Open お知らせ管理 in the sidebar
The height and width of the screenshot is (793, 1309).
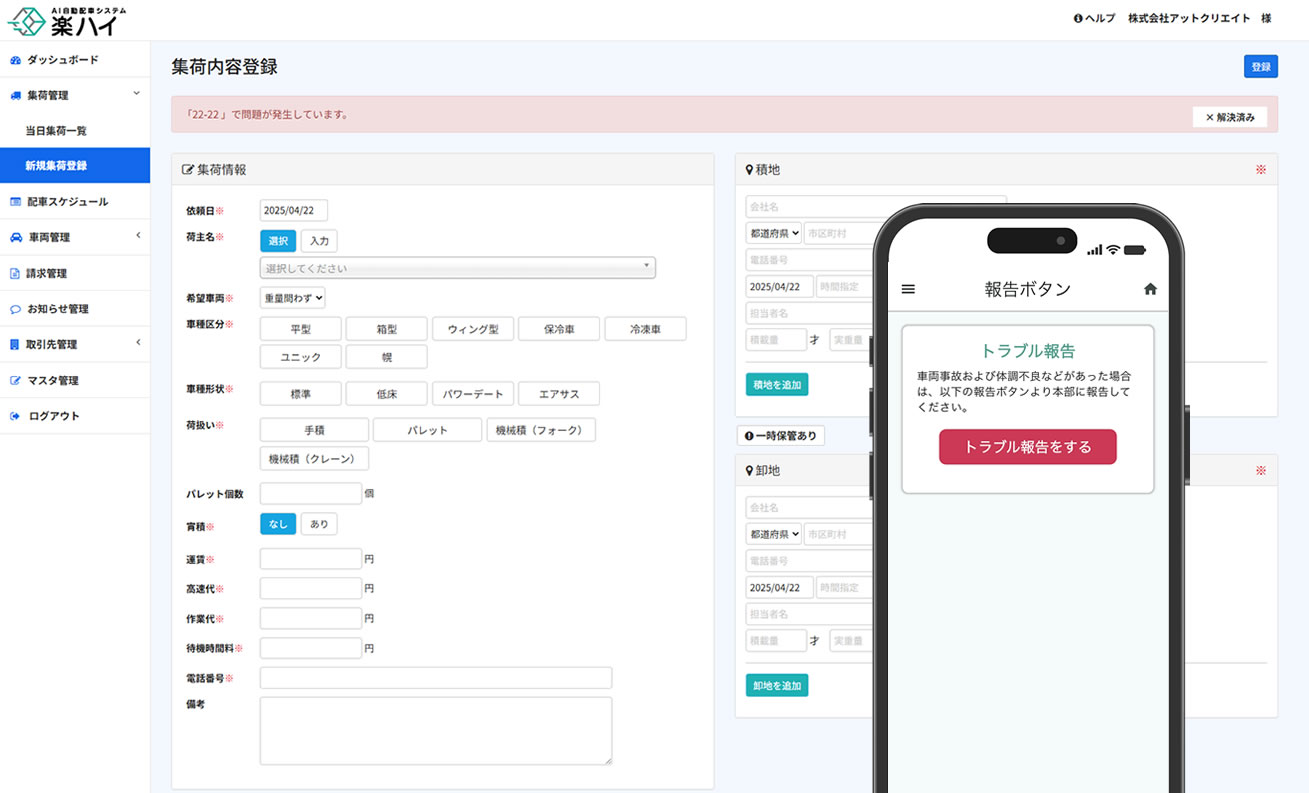click(x=58, y=309)
